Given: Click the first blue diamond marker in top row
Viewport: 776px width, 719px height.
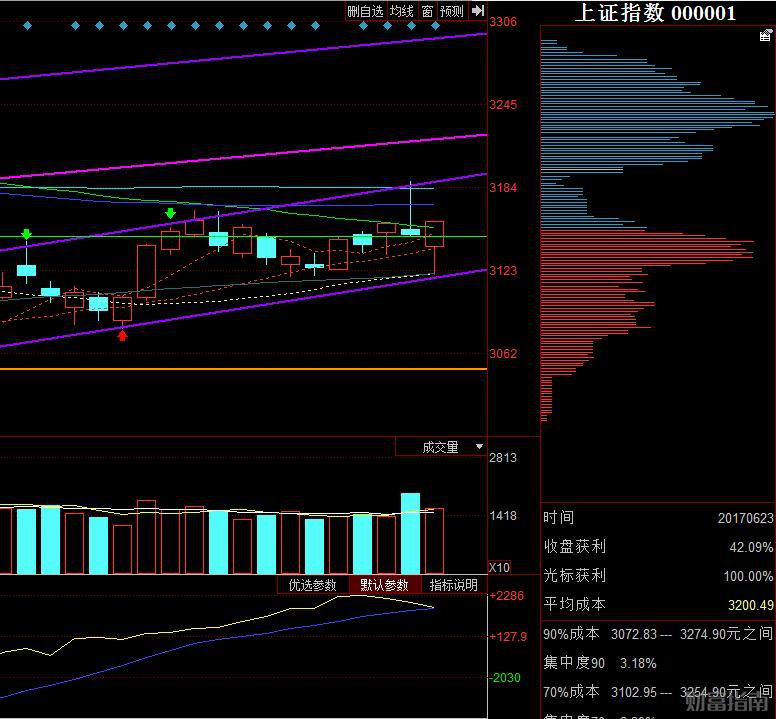Looking at the screenshot, I should (x=28, y=25).
